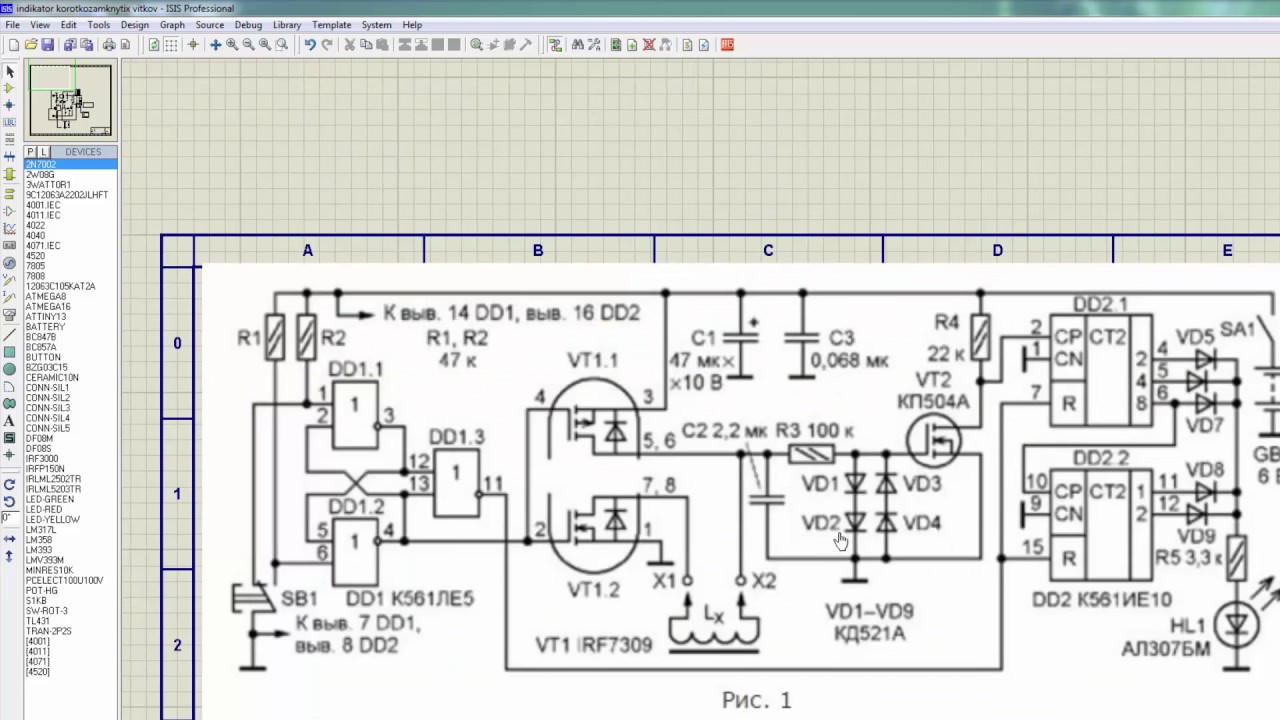Click the Zoom Out magnifier
1280x720 pixels.
pyautogui.click(x=249, y=45)
